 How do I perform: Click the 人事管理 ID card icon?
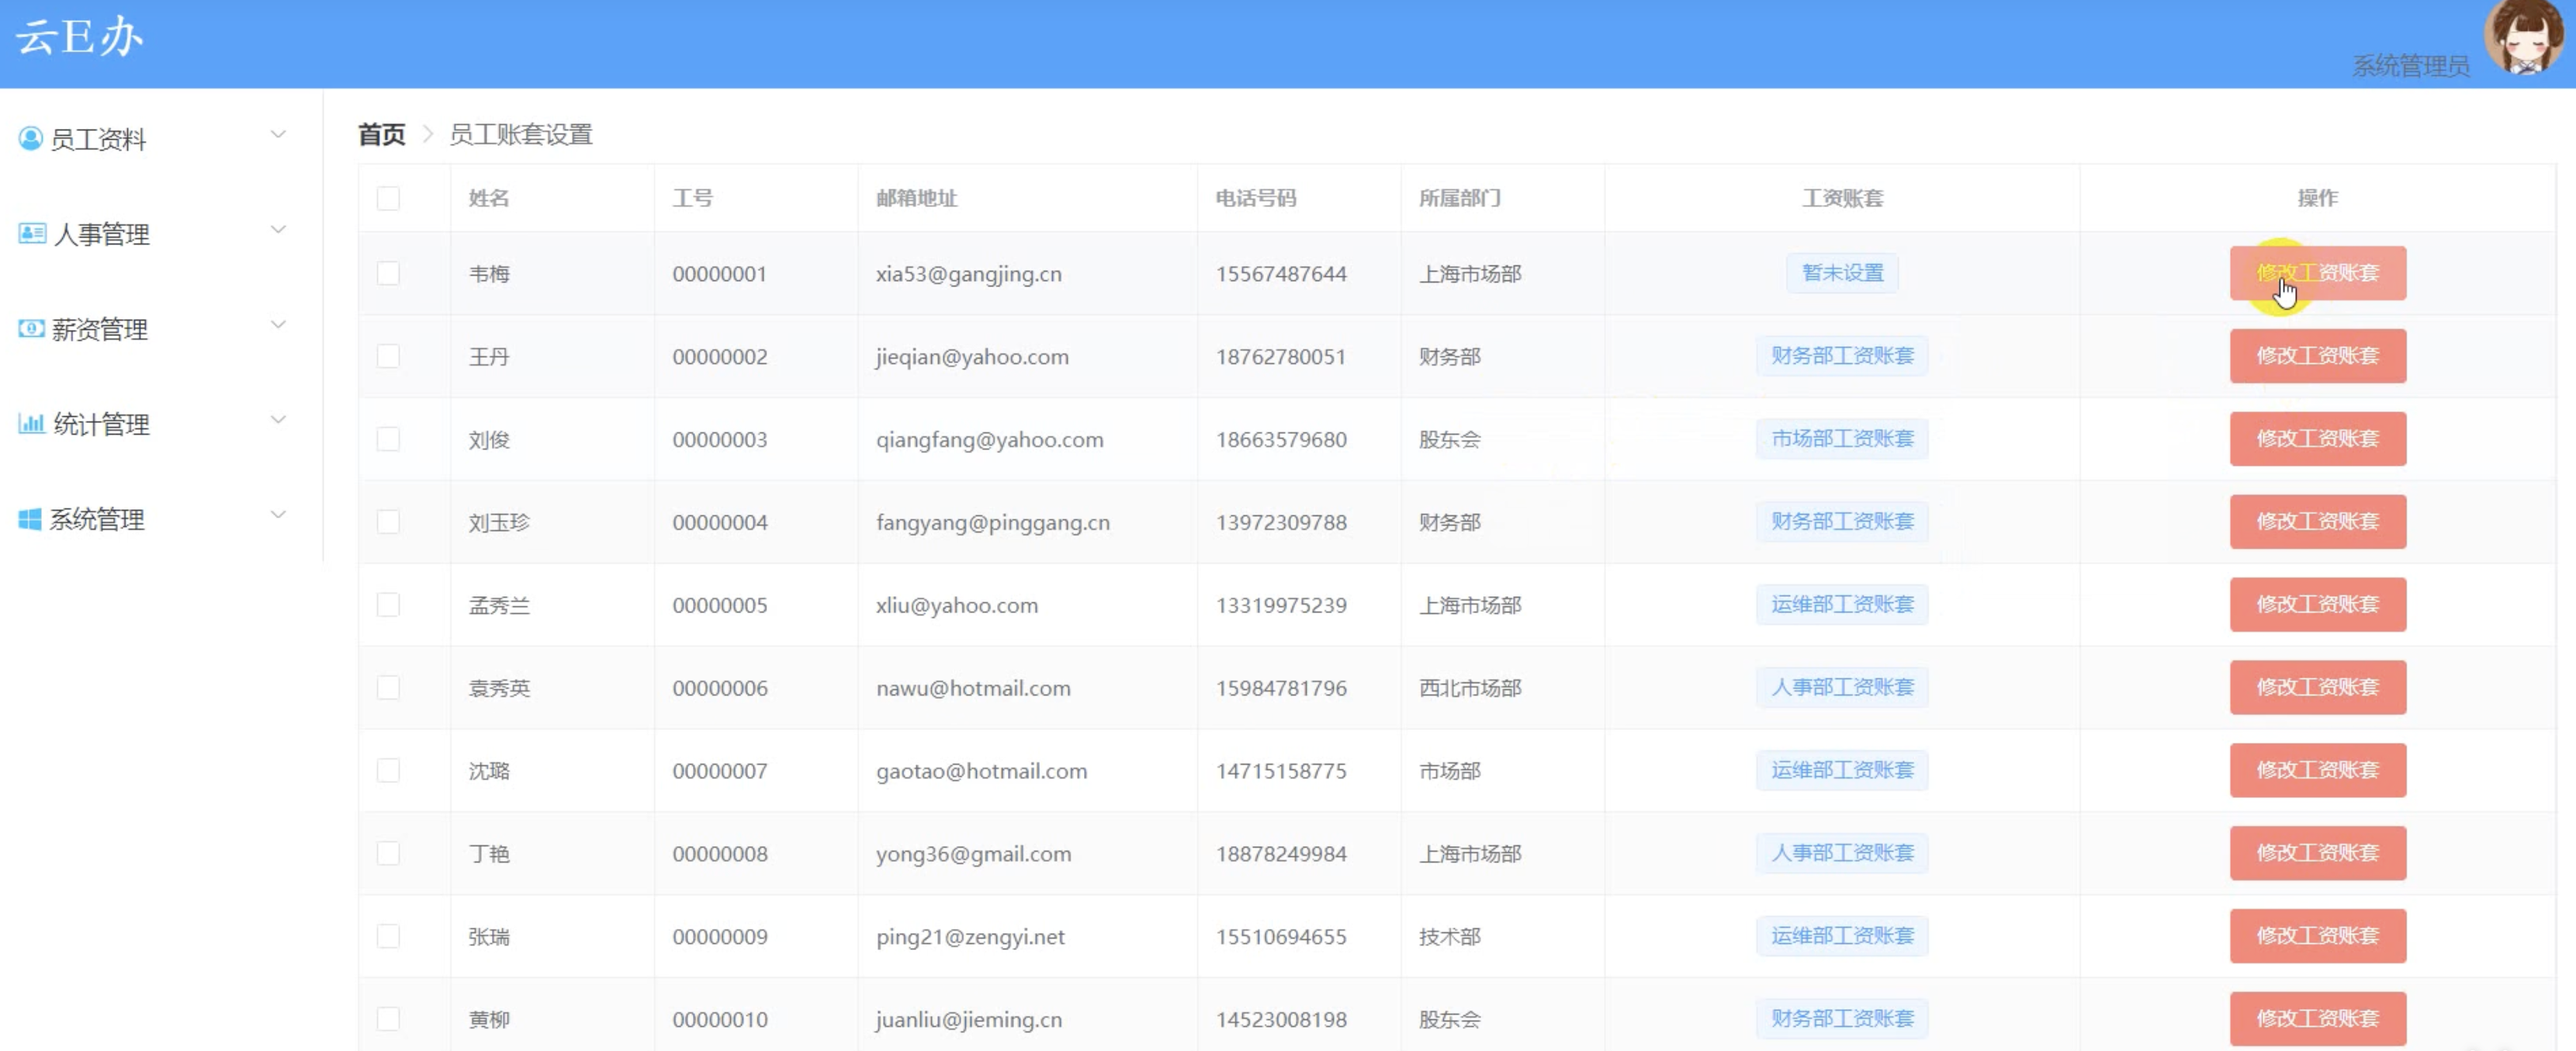point(32,233)
